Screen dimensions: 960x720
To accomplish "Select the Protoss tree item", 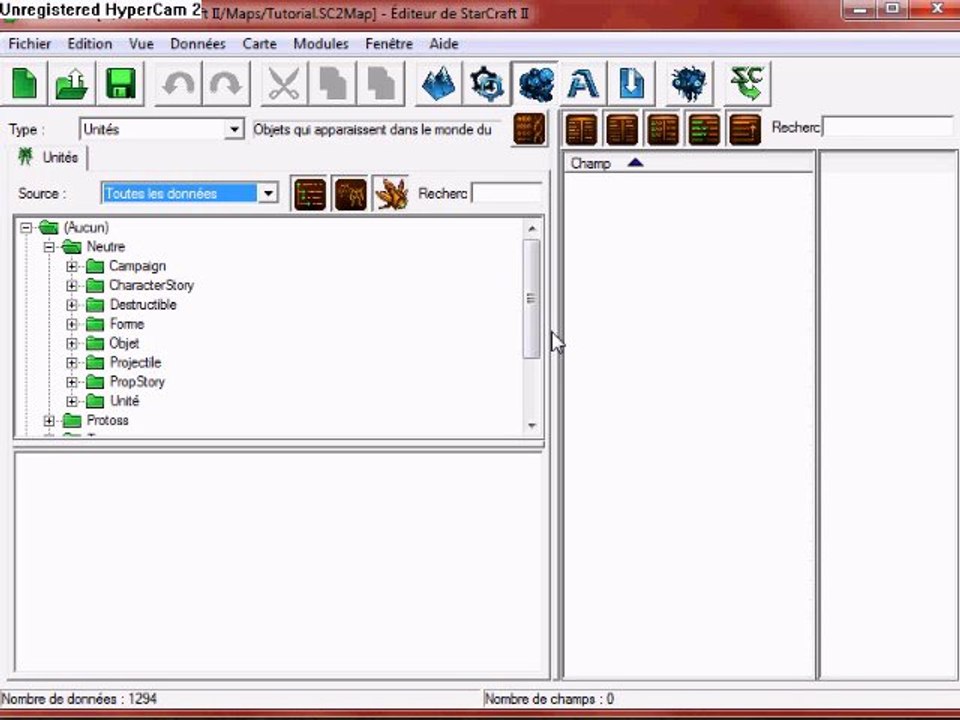I will pyautogui.click(x=107, y=421).
